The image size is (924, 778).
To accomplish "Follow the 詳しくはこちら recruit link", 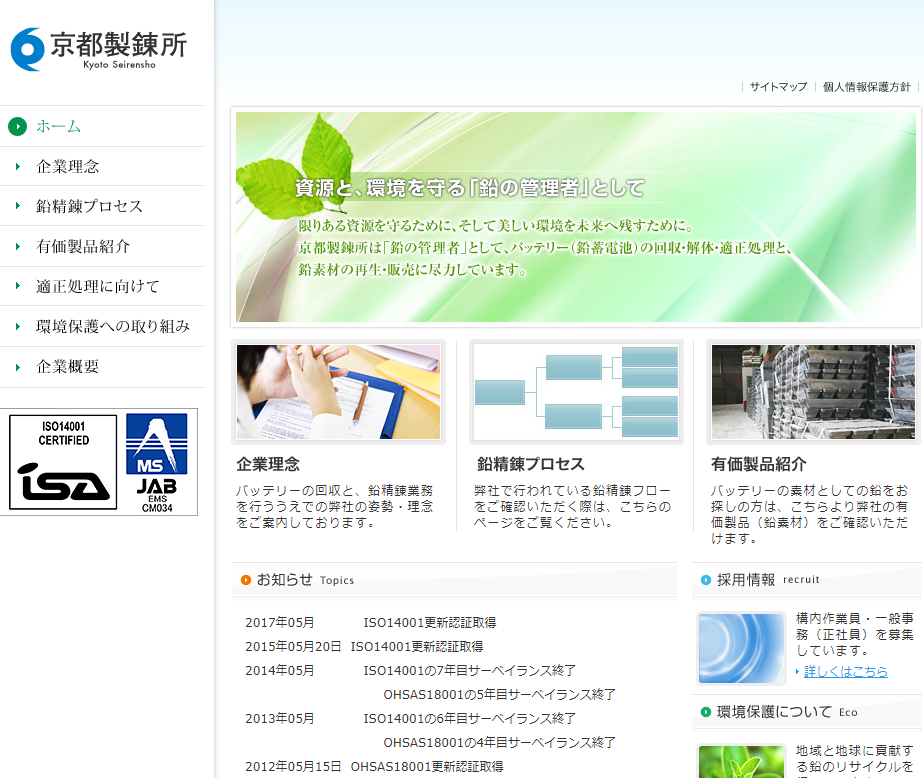I will 845,671.
